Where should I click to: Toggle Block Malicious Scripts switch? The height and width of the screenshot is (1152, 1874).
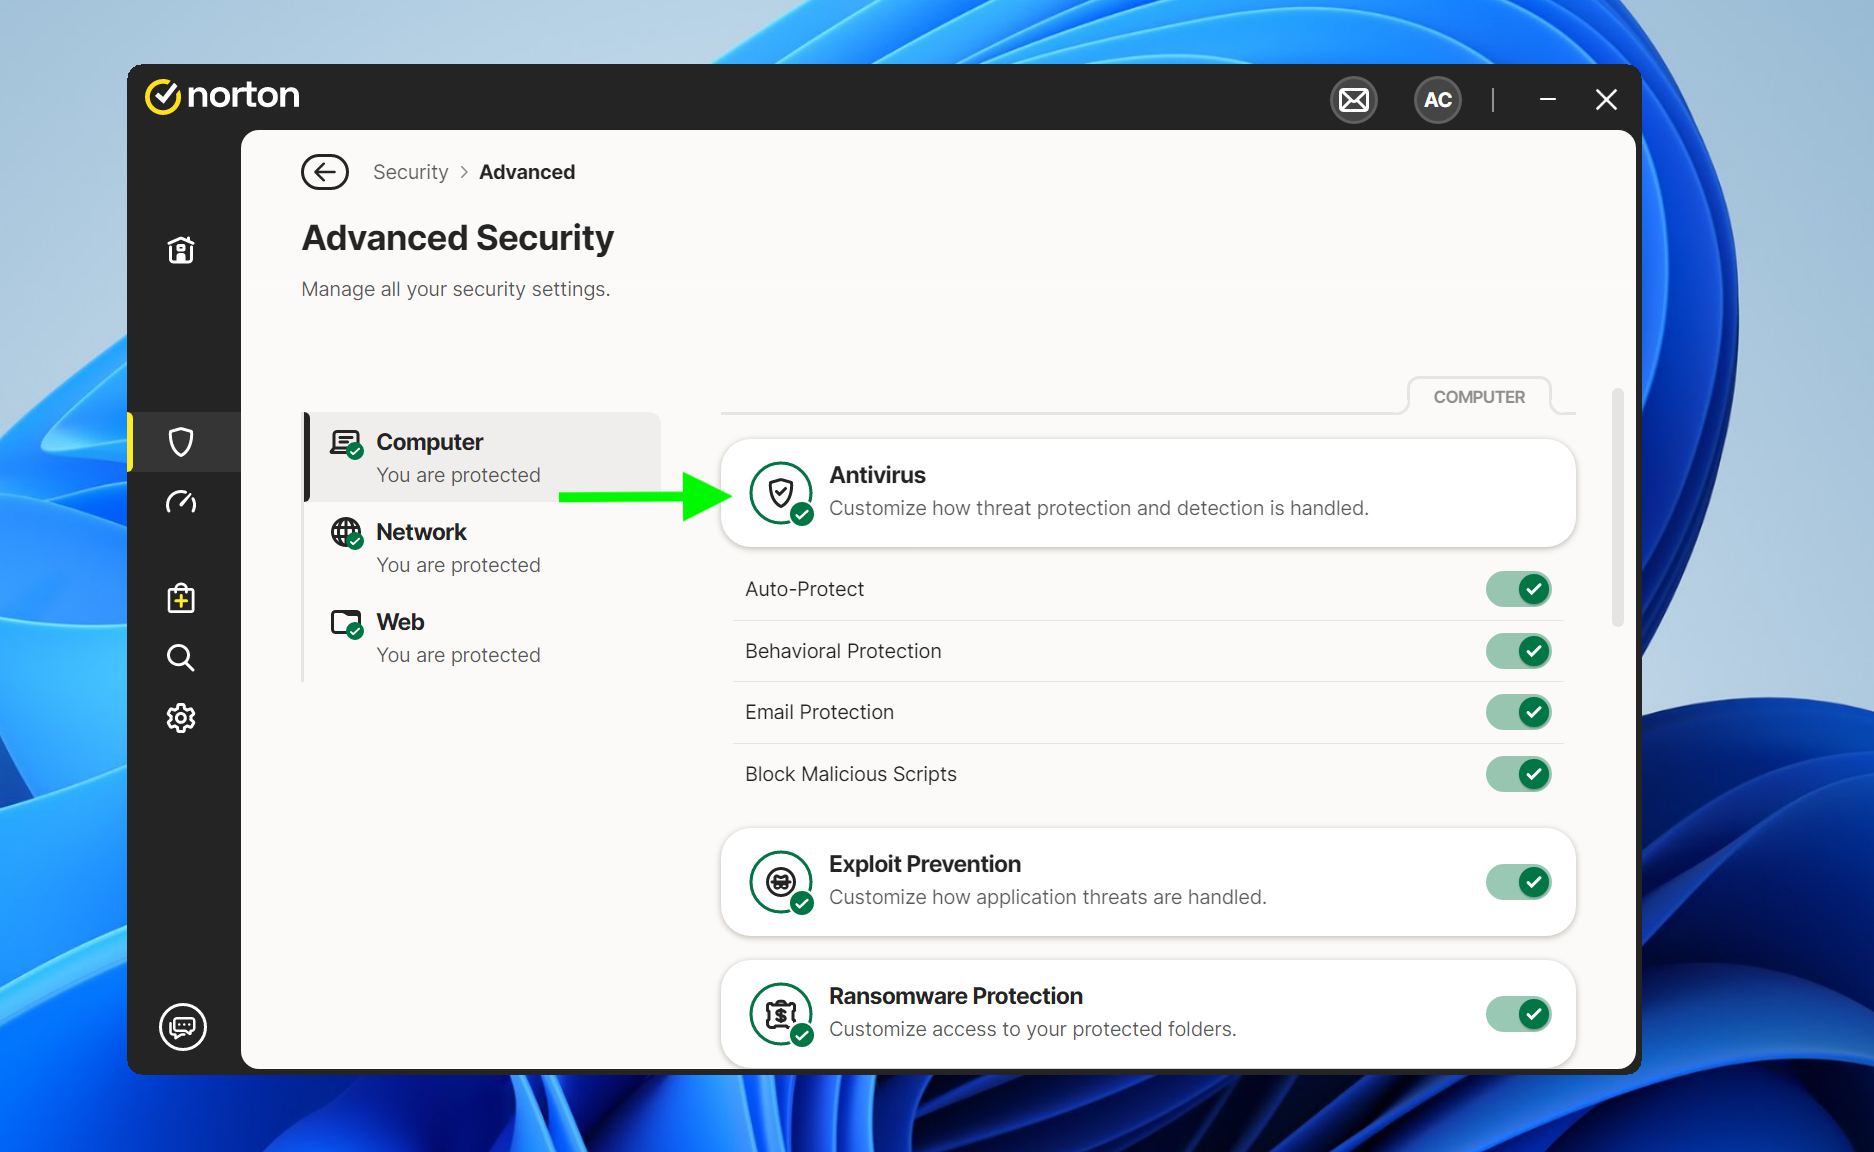tap(1518, 774)
